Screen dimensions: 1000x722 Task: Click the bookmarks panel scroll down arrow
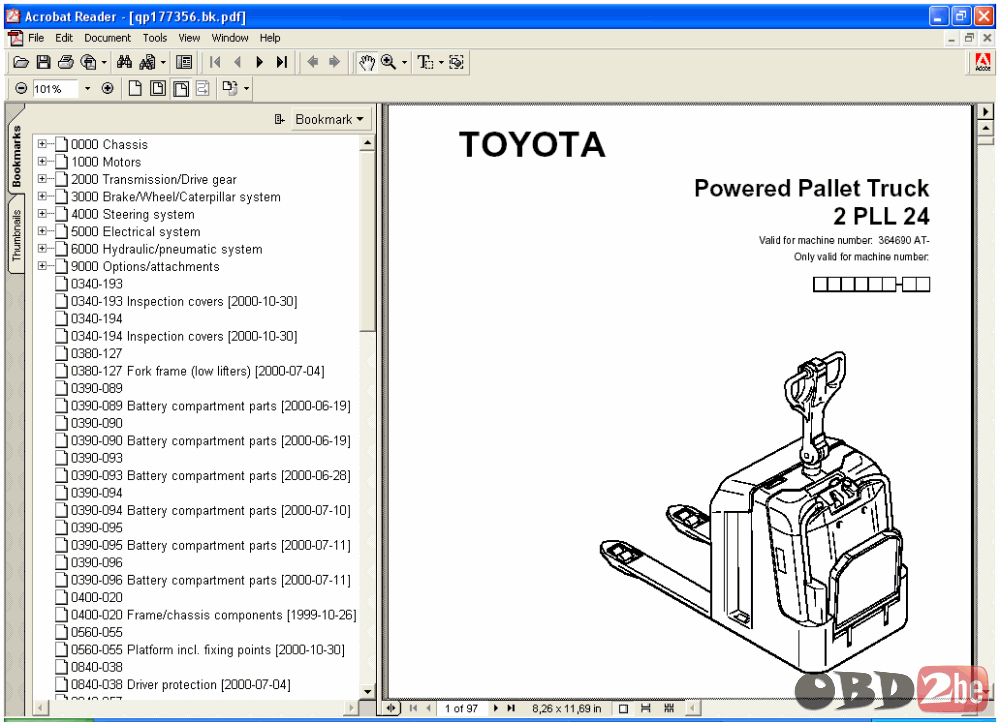click(x=367, y=691)
